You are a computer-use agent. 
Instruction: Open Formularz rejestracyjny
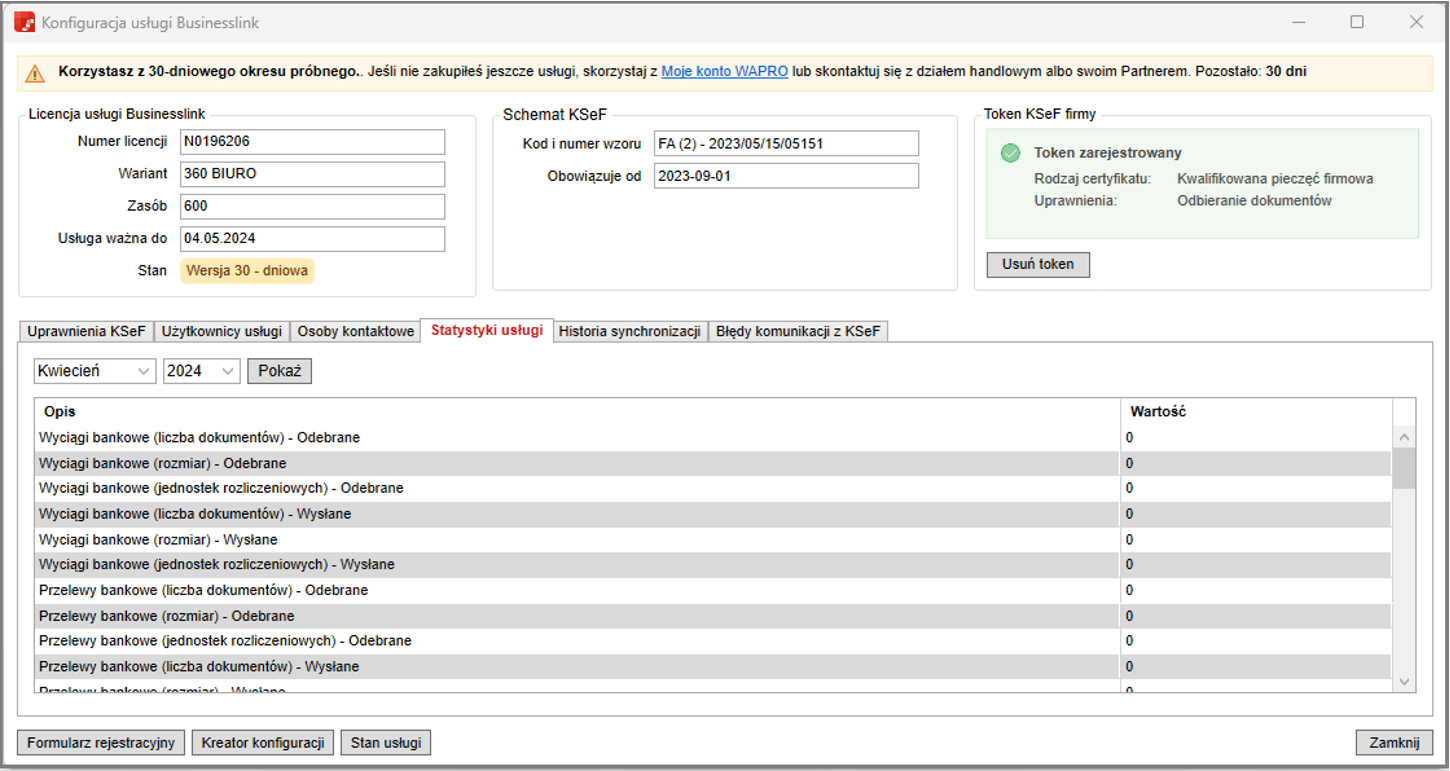pyautogui.click(x=101, y=743)
